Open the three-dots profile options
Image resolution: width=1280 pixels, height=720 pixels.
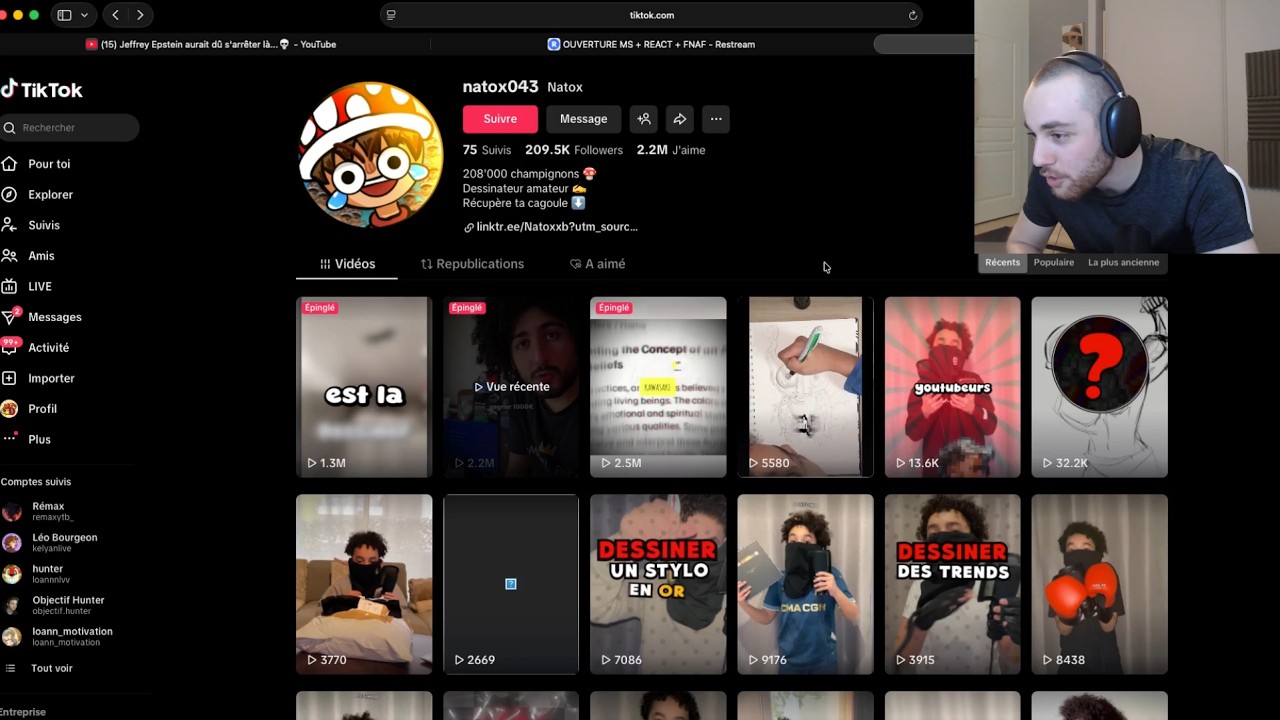(x=716, y=119)
